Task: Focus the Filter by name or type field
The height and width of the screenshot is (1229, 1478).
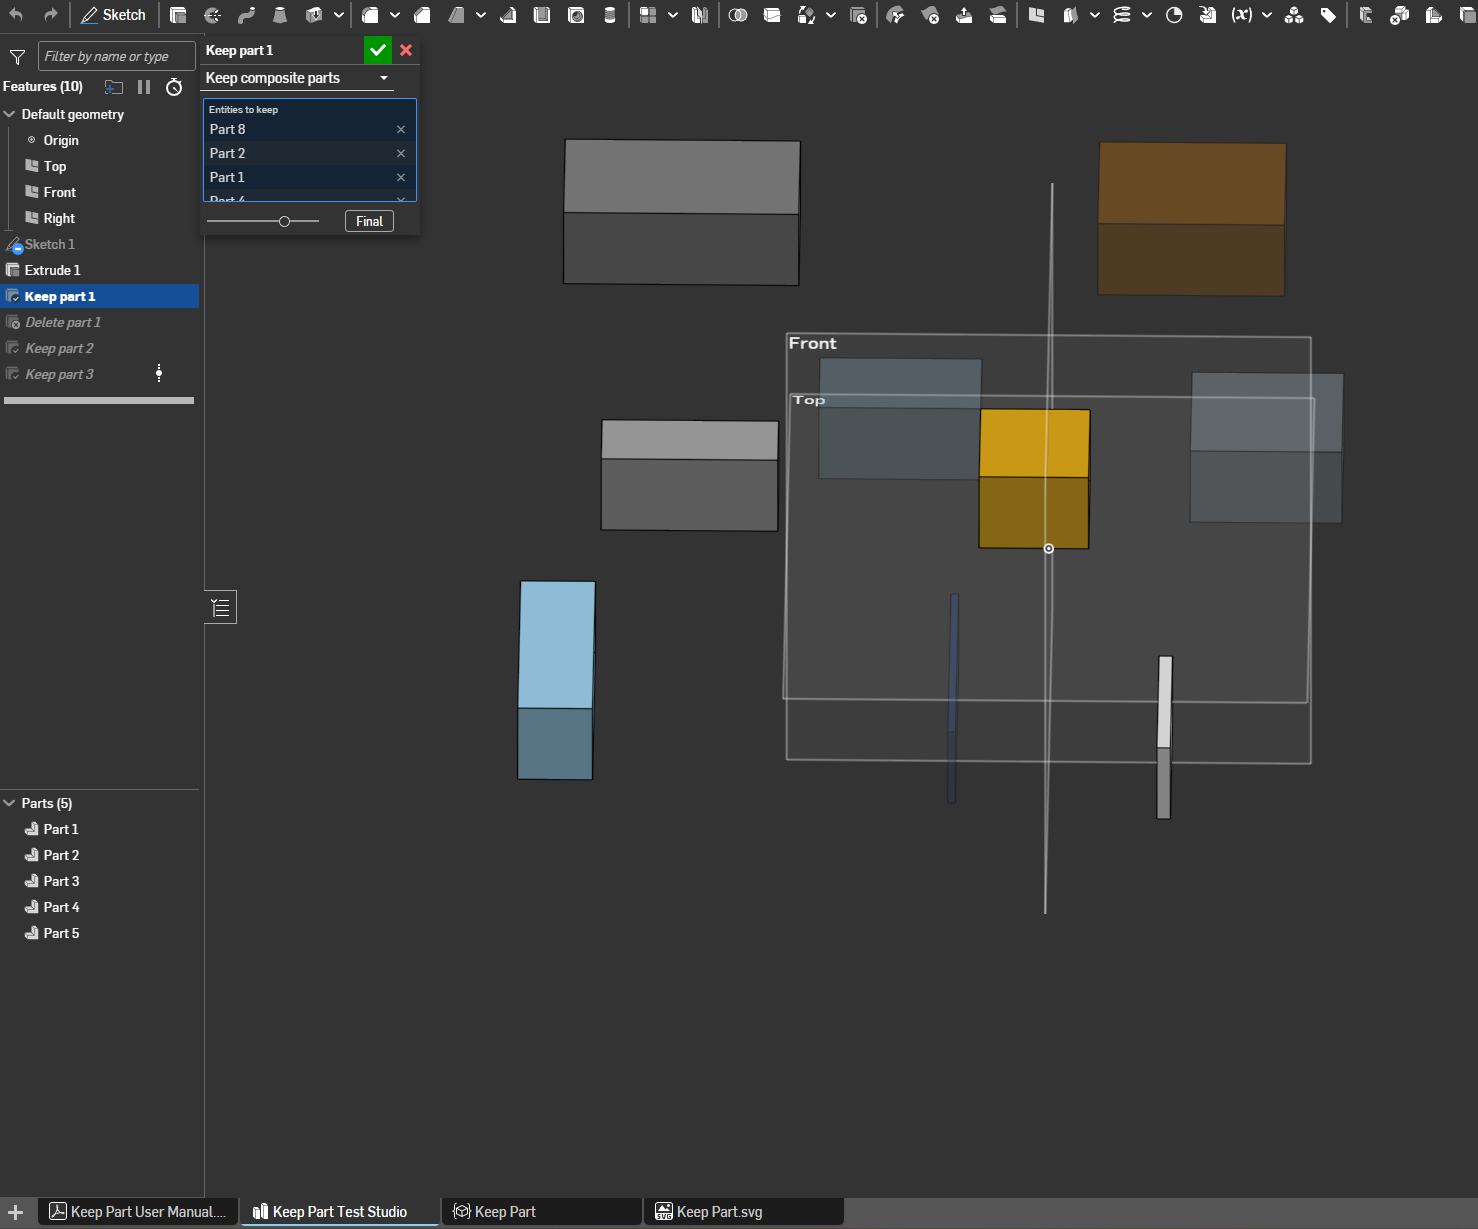Action: click(117, 57)
